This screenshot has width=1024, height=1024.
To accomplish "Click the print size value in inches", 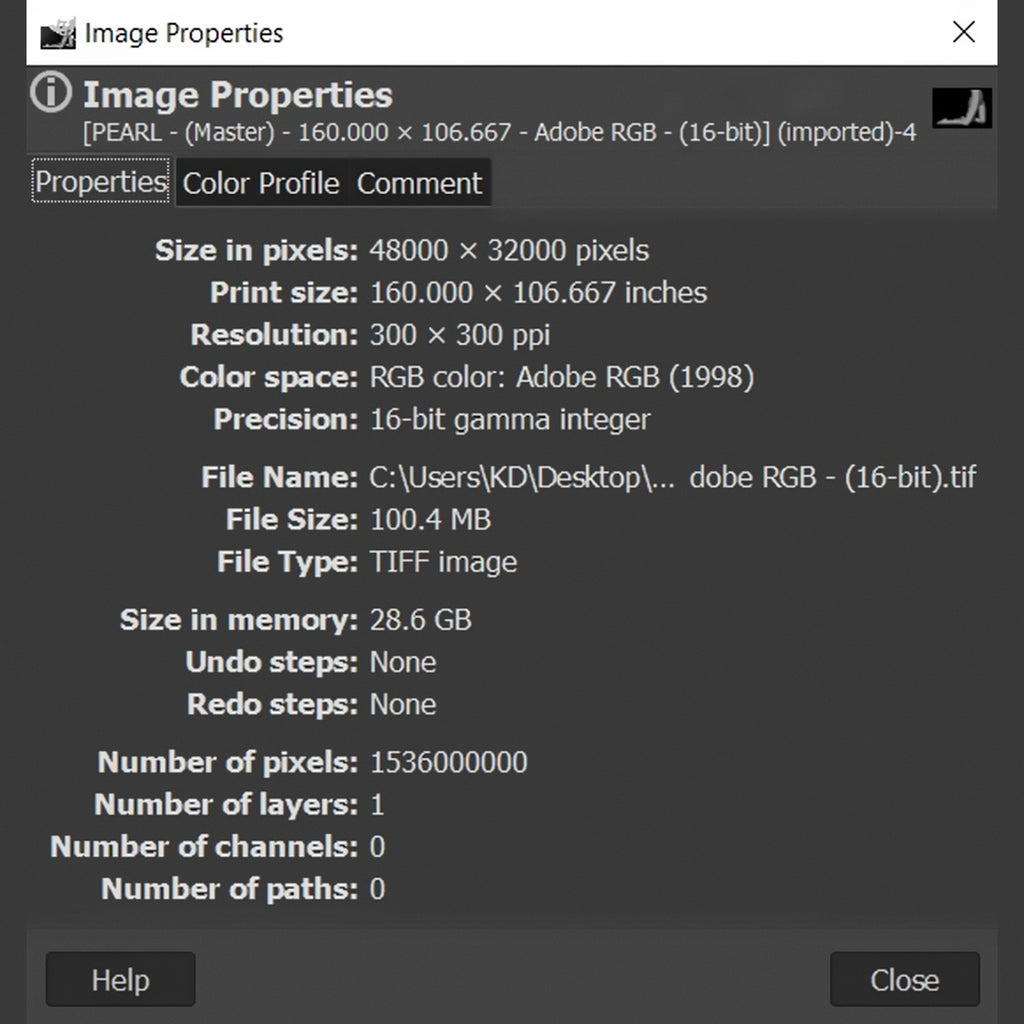I will (538, 293).
